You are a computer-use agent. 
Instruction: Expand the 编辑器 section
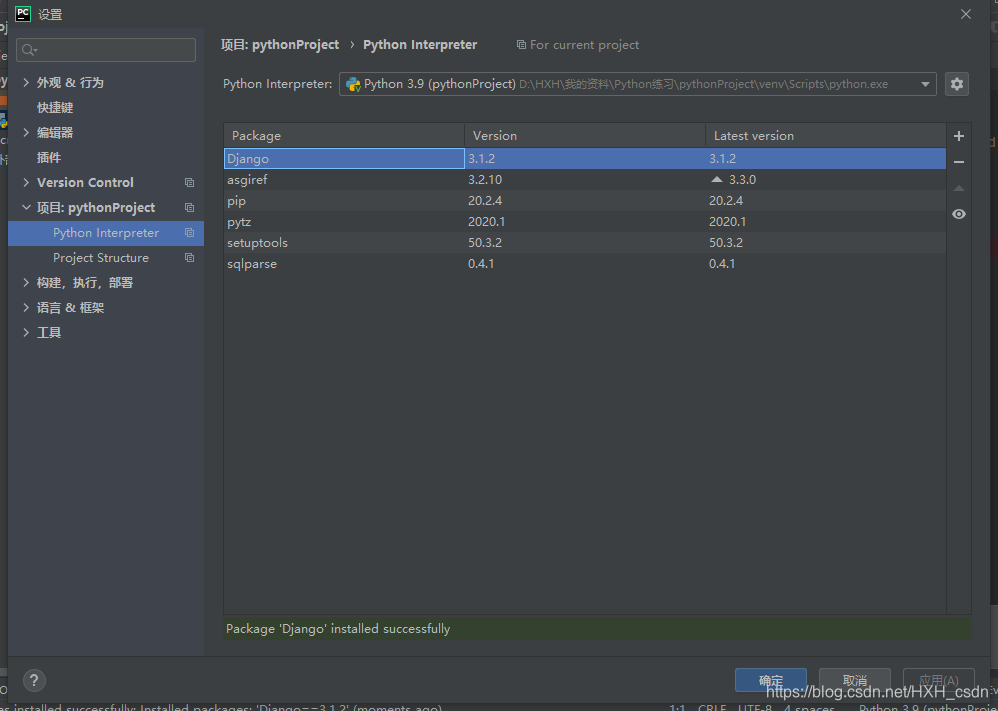point(26,132)
